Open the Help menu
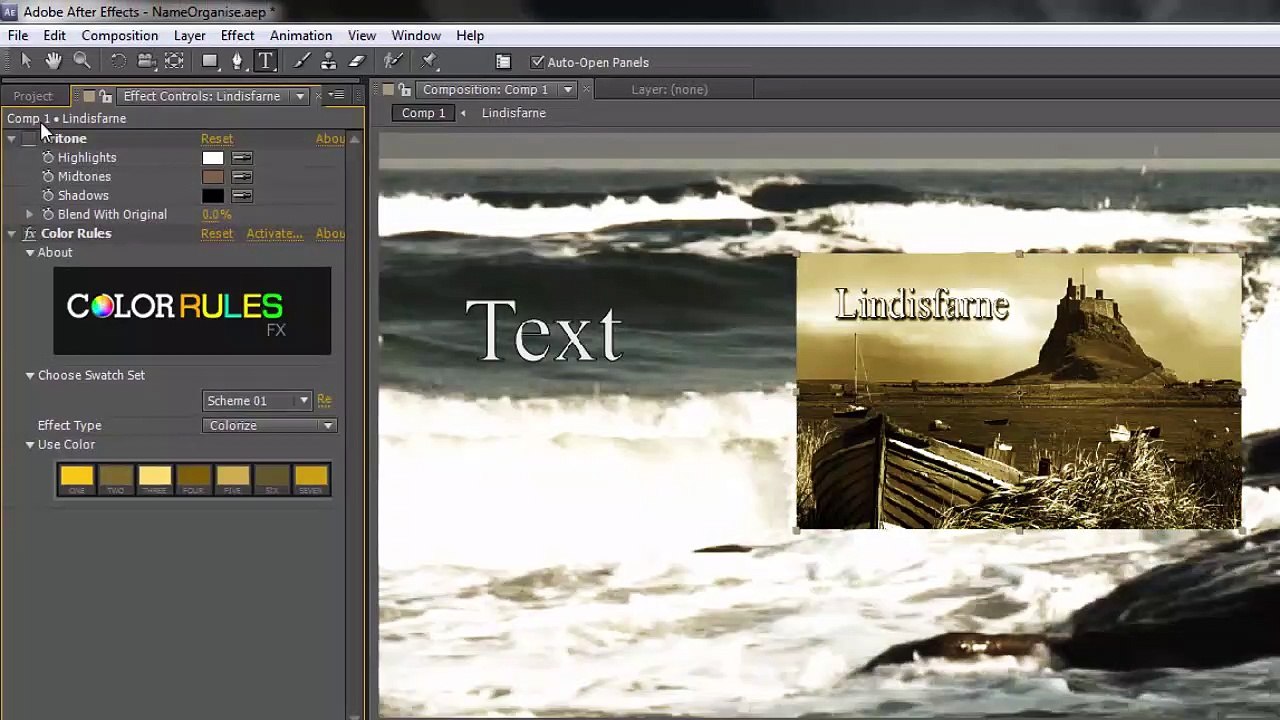 [x=470, y=35]
